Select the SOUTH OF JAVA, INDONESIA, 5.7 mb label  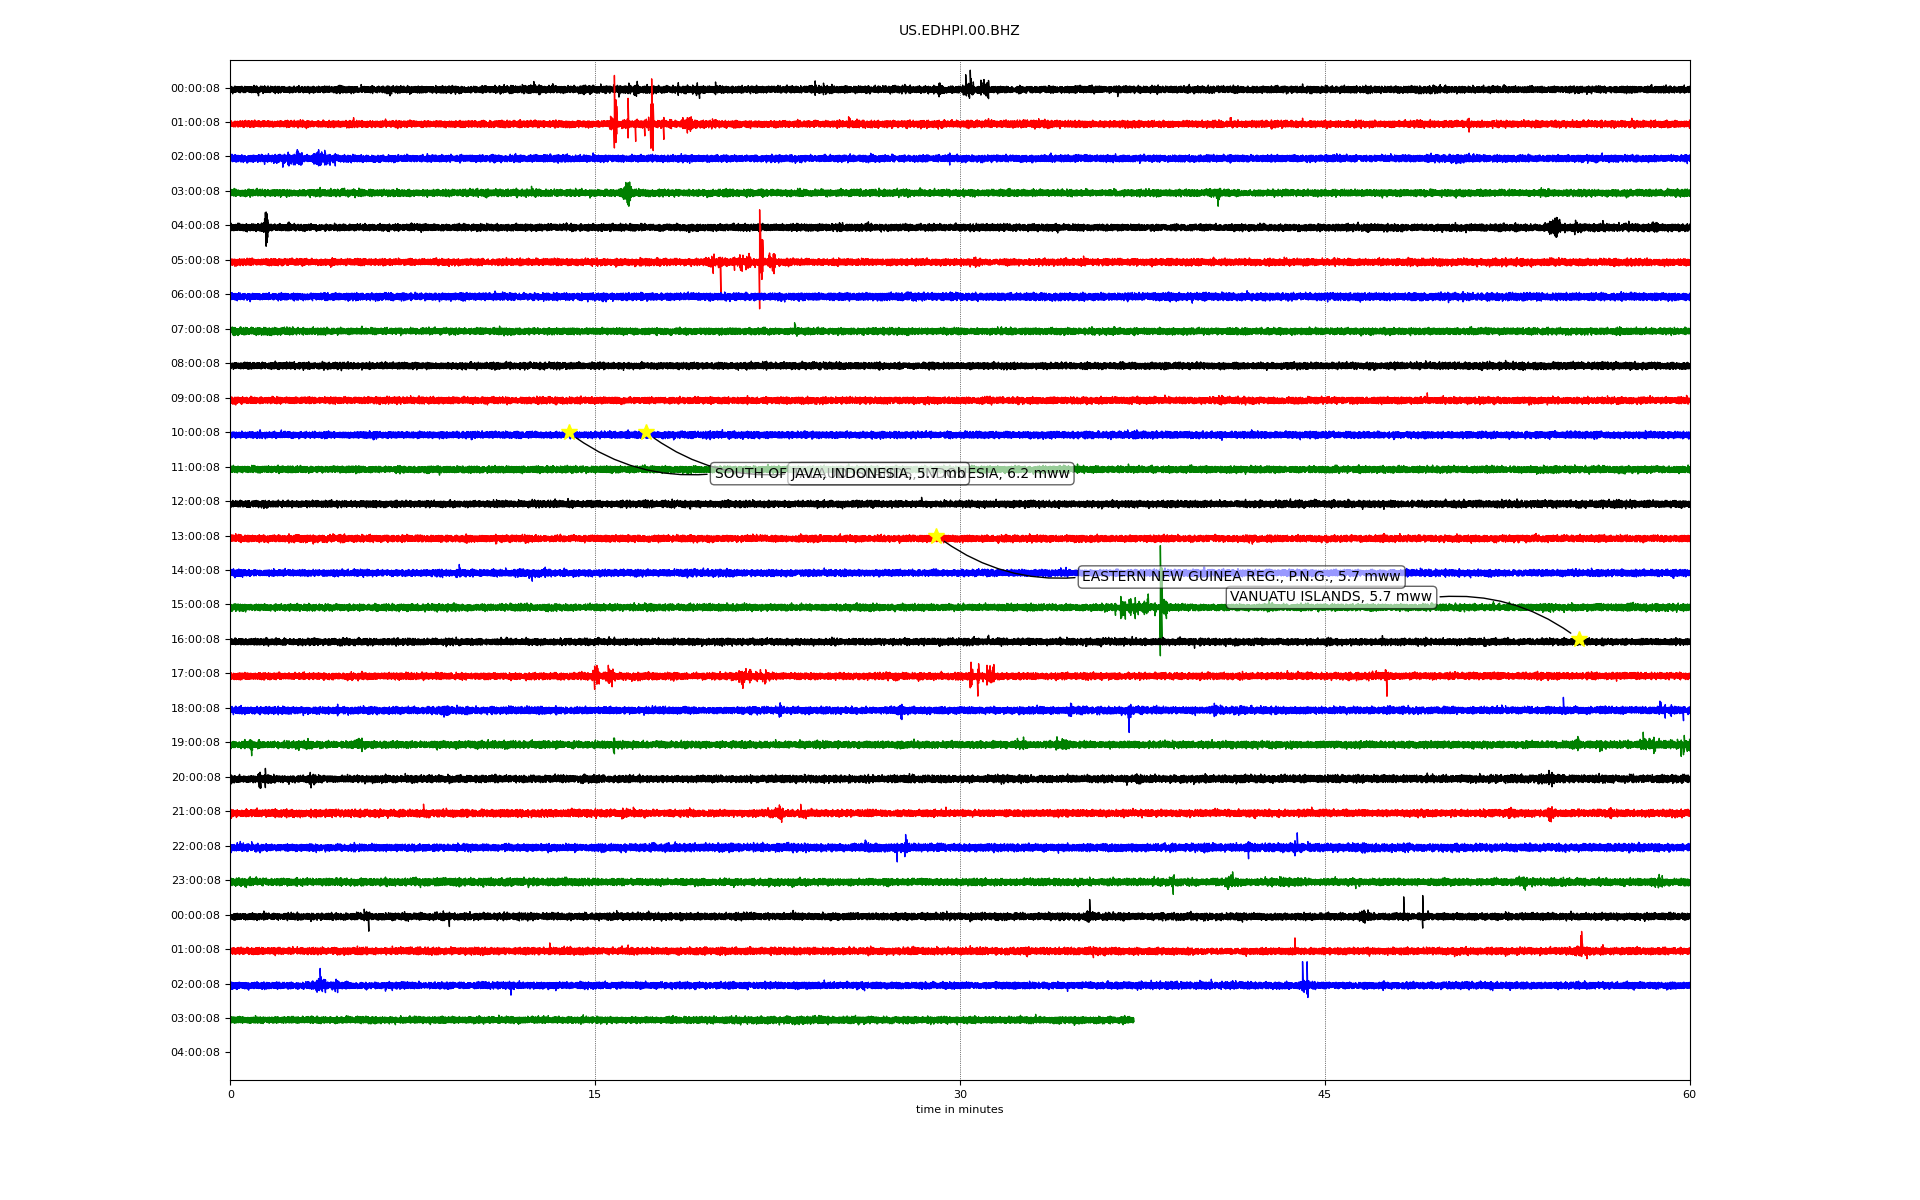point(840,474)
